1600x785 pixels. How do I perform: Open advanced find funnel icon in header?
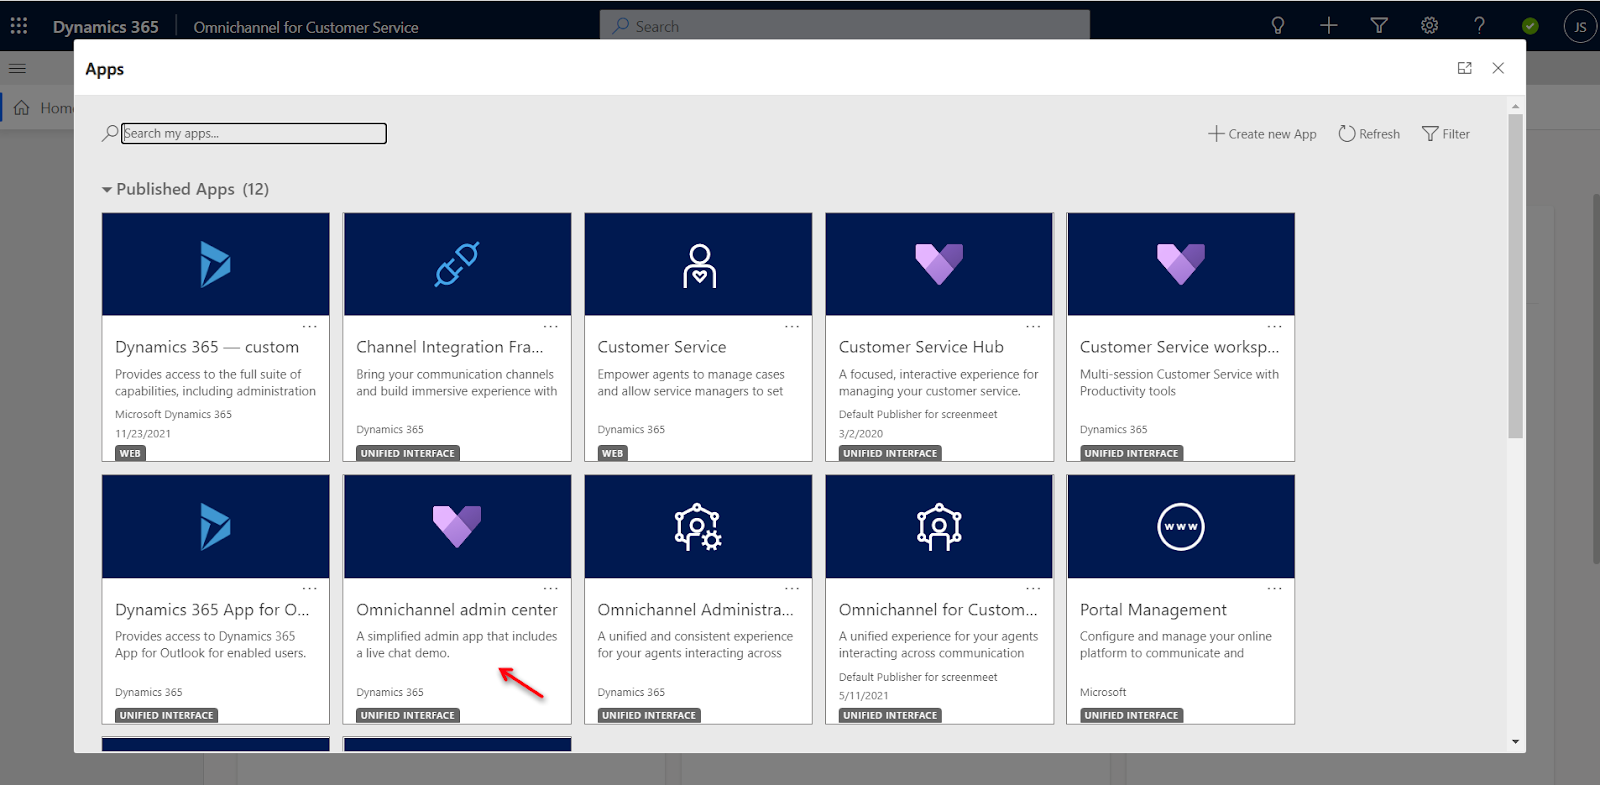1379,26
